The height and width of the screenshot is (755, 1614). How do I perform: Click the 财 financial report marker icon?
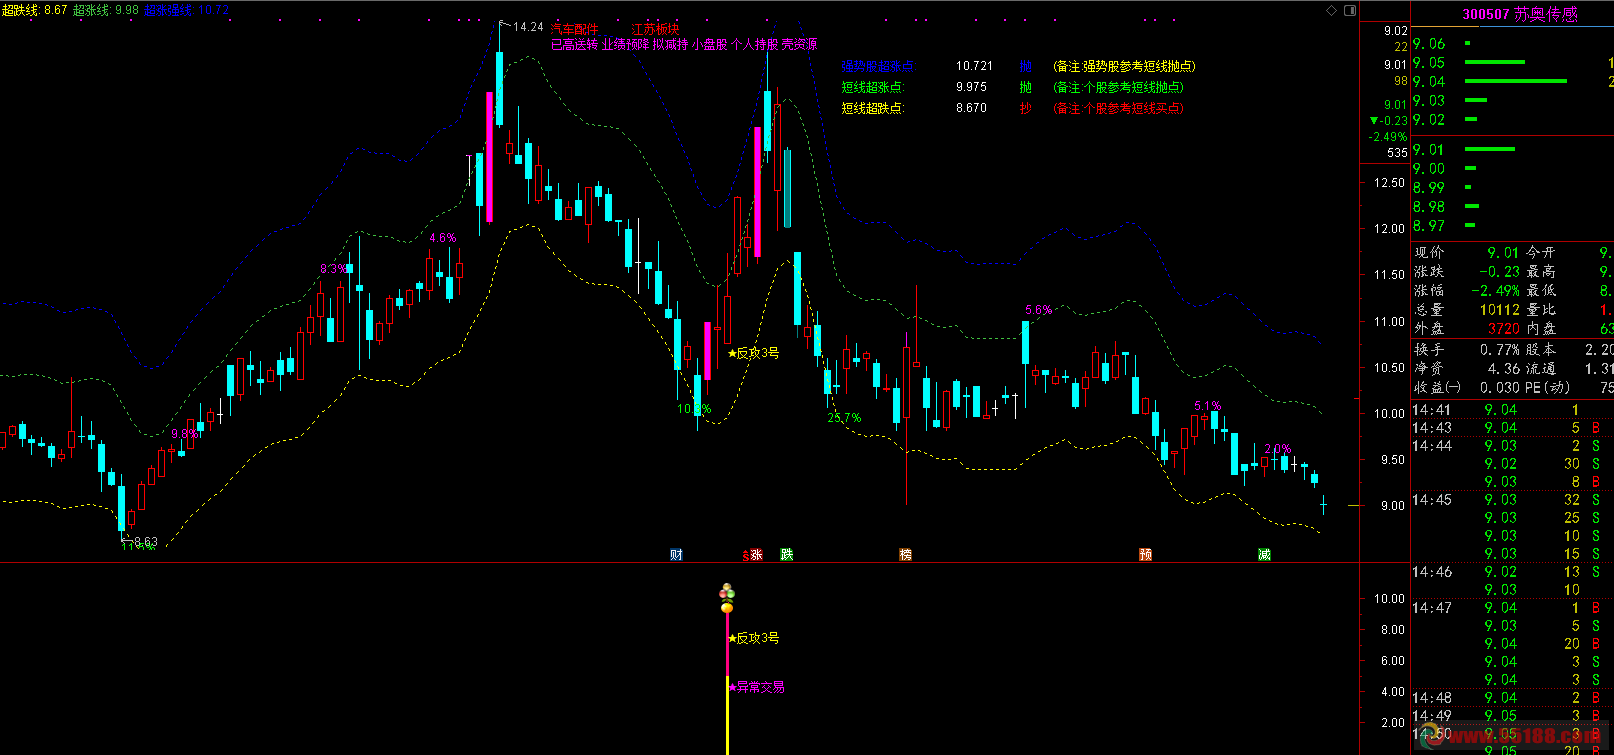click(x=677, y=555)
